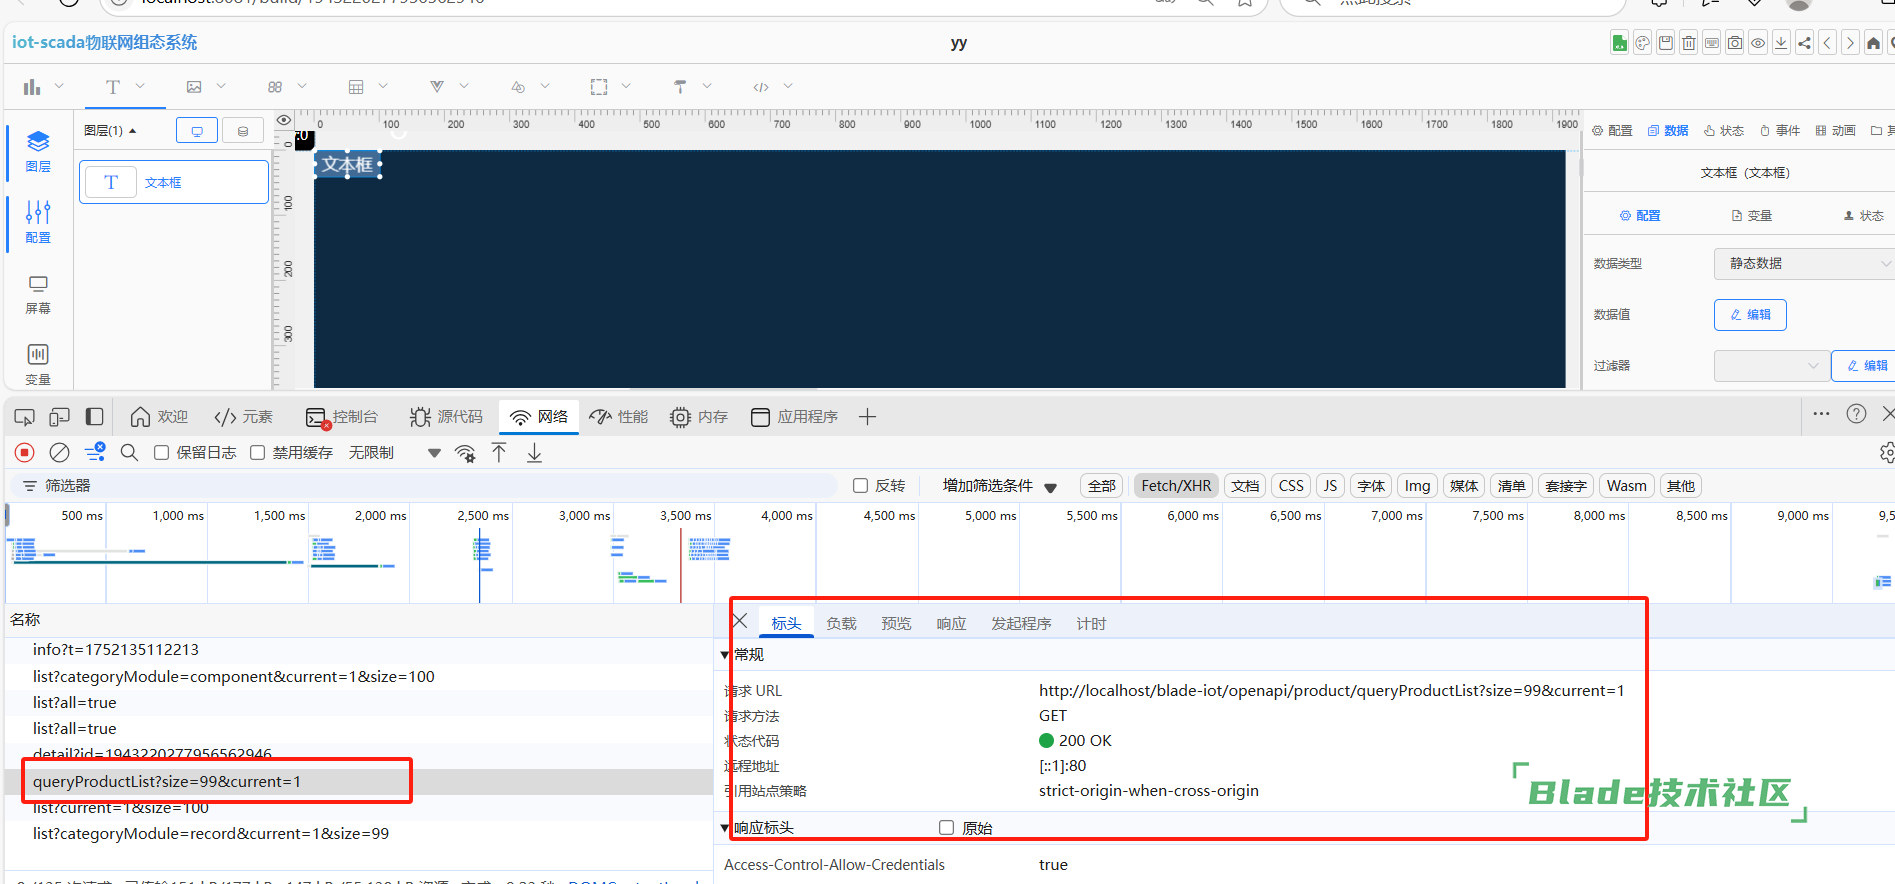Click the record network log button
The height and width of the screenshot is (884, 1895).
(25, 453)
